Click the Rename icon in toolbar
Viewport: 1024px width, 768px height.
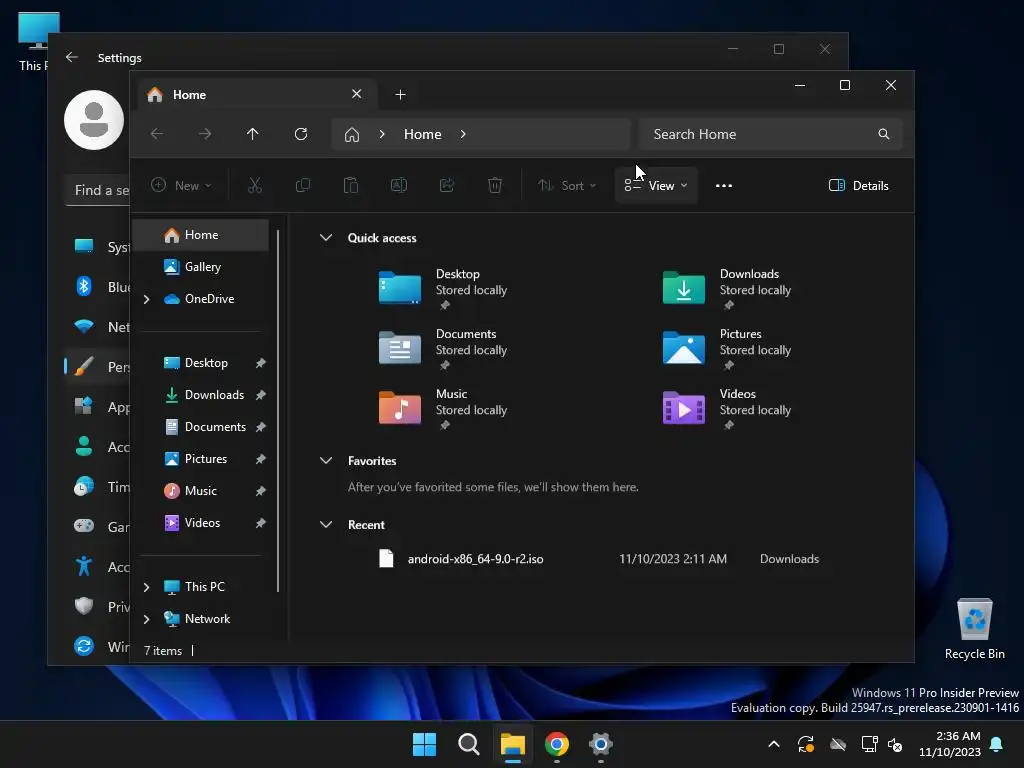pos(399,185)
